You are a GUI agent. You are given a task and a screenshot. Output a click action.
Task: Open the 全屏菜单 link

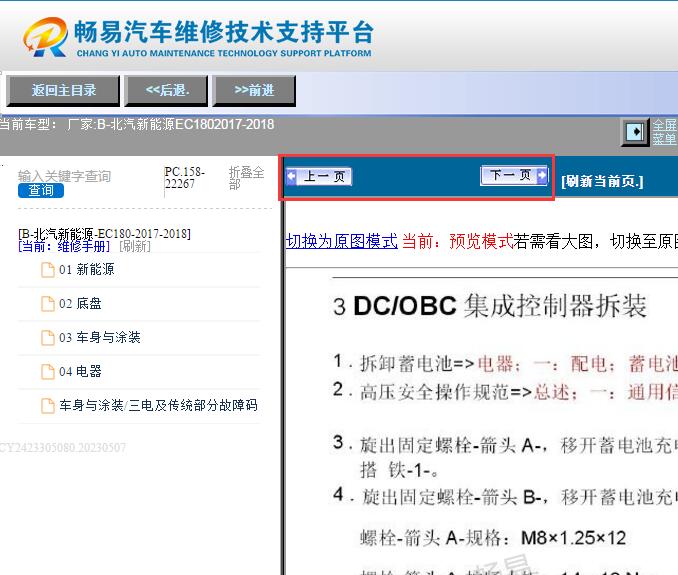tap(665, 132)
